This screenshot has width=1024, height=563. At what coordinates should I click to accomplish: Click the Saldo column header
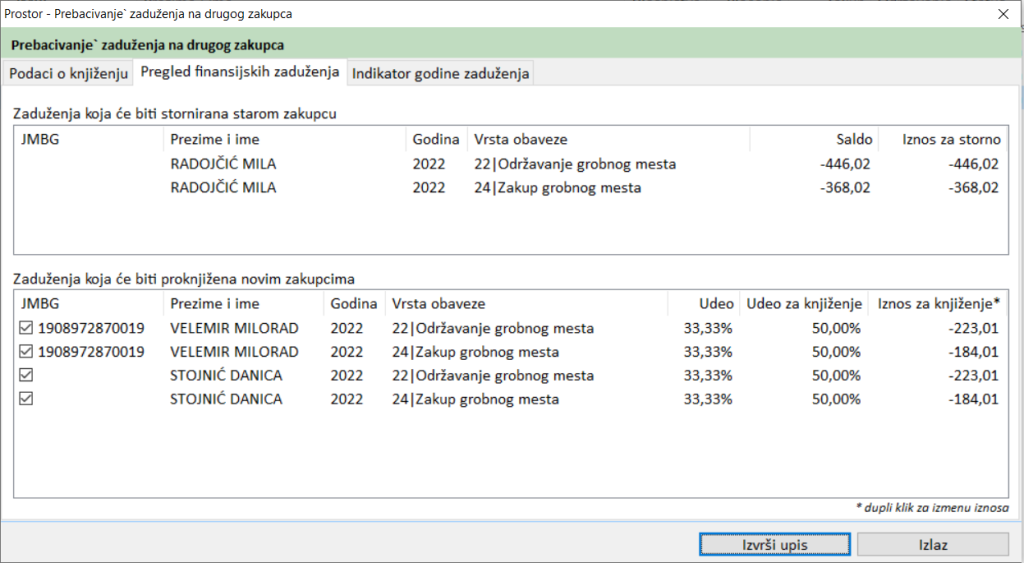pos(854,140)
